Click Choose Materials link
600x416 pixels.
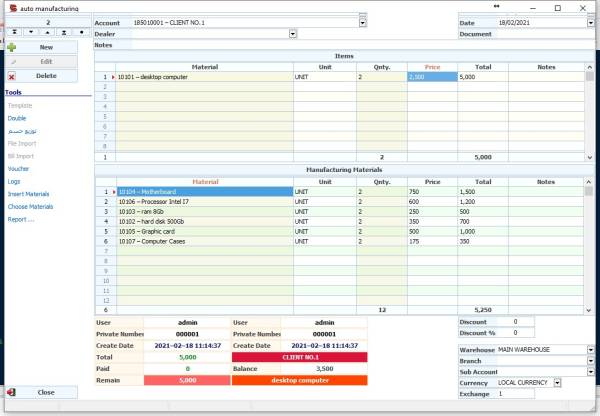[30, 207]
